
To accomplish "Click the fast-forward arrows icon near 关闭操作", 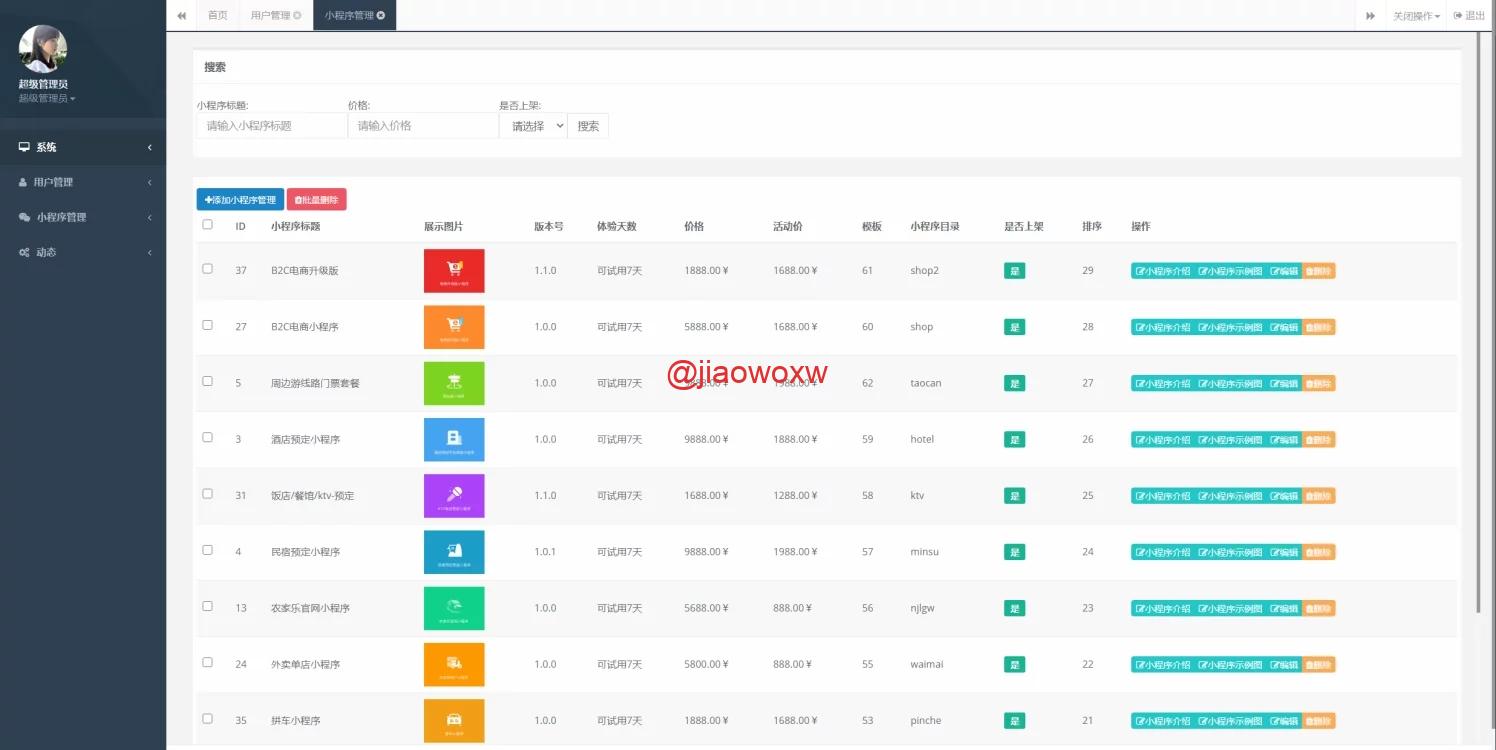I will [1370, 15].
